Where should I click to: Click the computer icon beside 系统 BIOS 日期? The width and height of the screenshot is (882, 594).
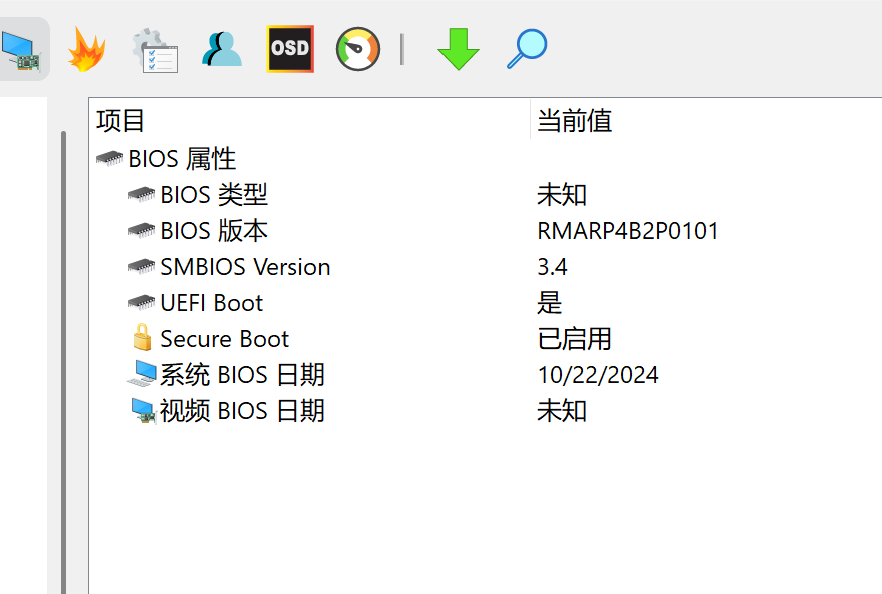pos(142,374)
